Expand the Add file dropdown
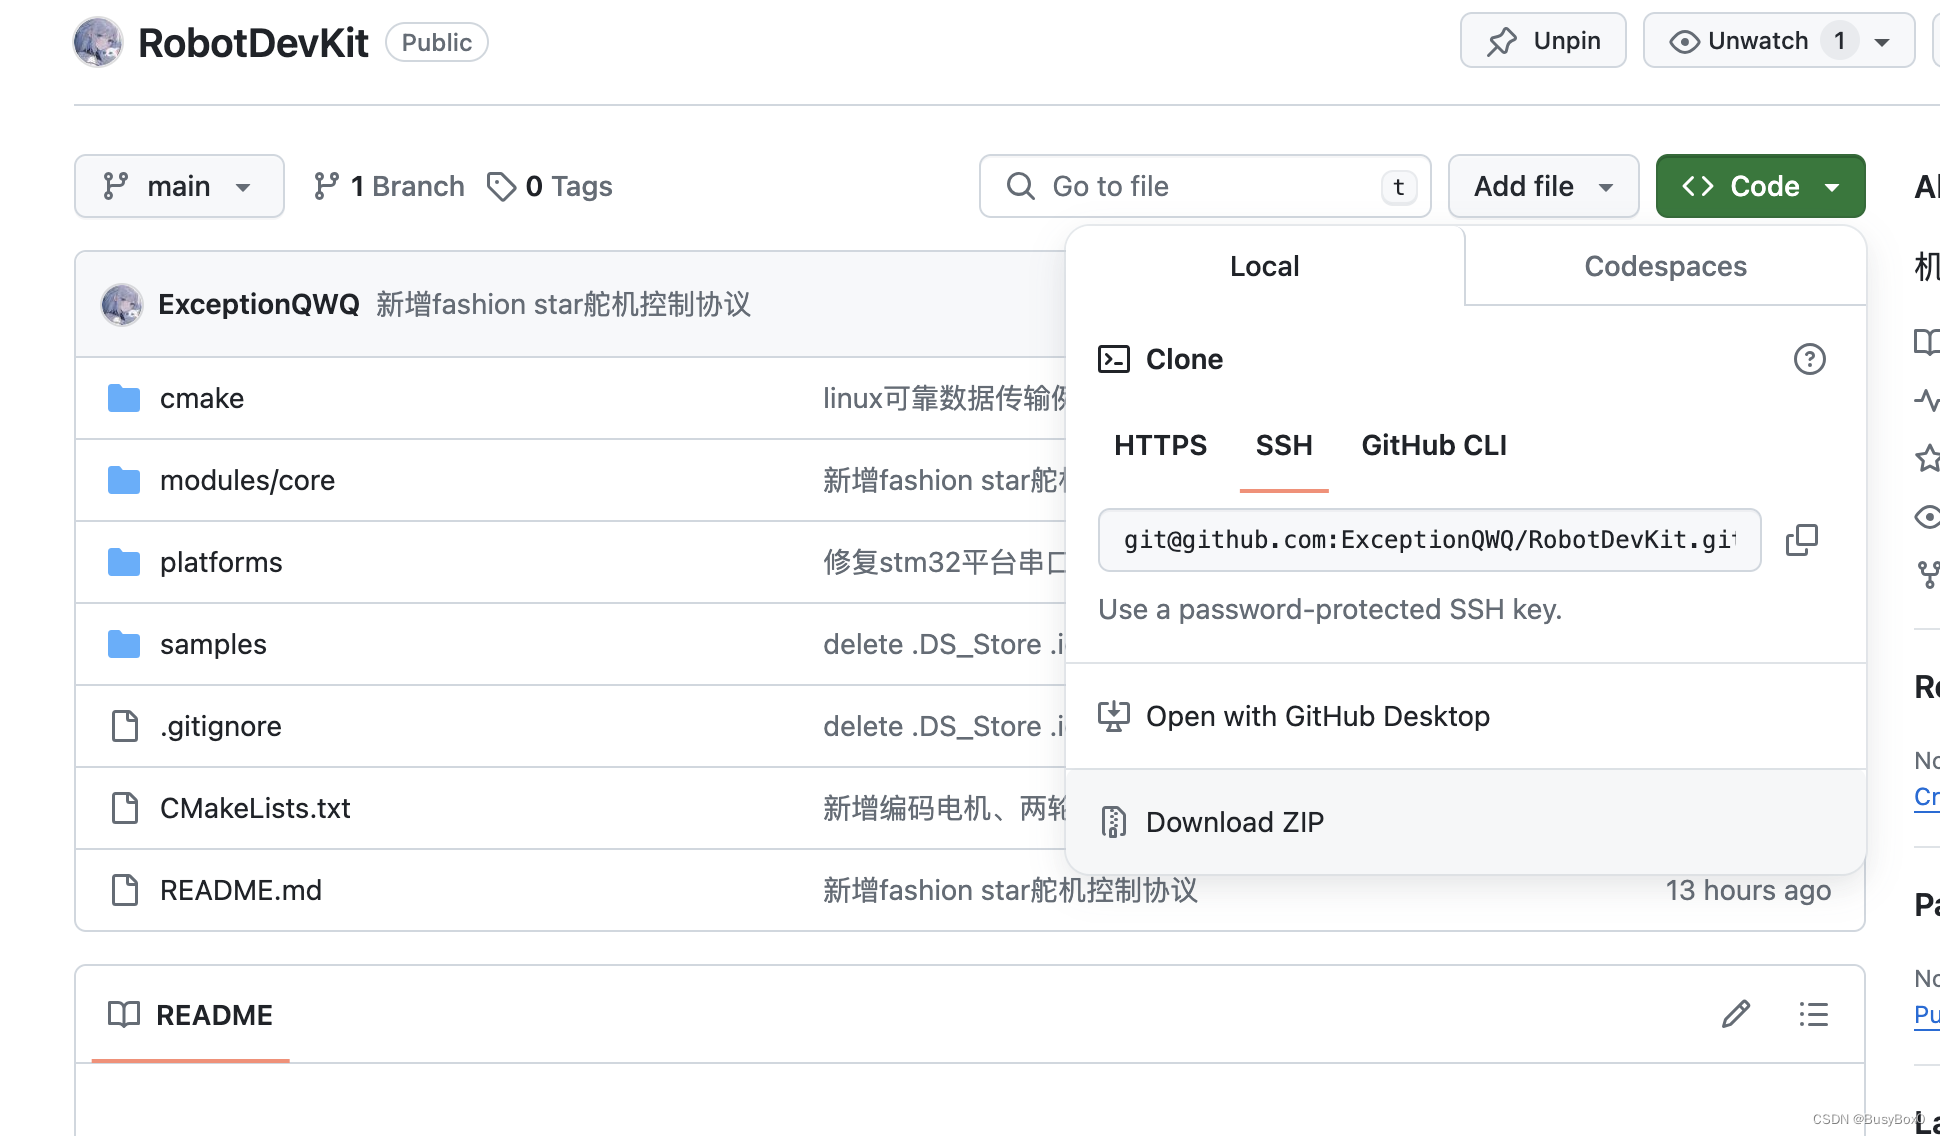Viewport: 1940px width, 1136px height. (x=1543, y=186)
